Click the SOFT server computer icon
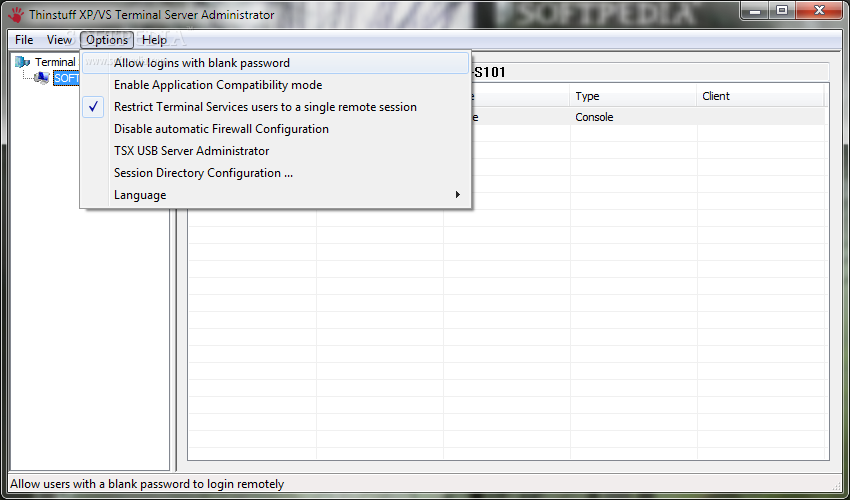This screenshot has width=850, height=500. tap(41, 78)
